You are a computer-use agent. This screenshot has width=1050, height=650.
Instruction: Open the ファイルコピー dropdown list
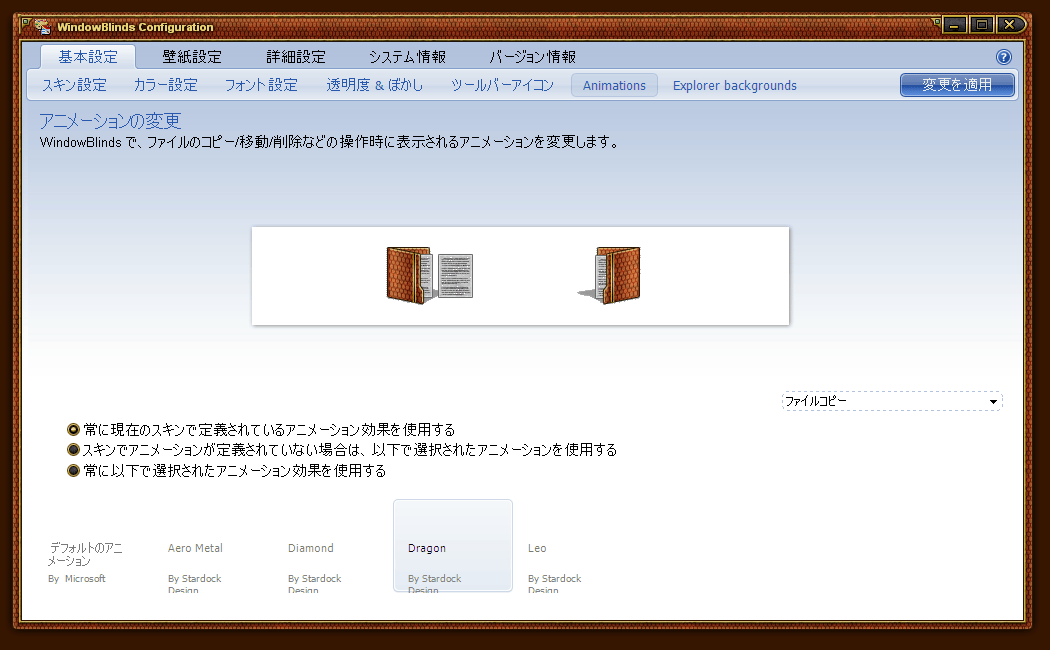click(x=891, y=401)
